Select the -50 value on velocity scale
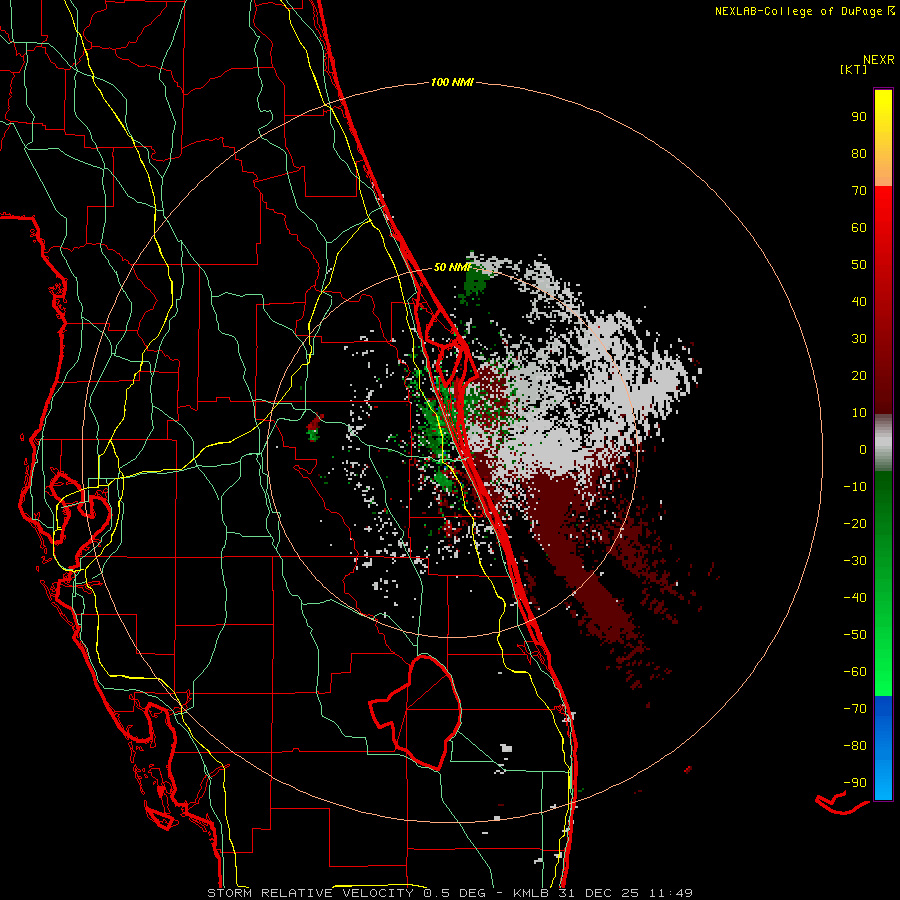The width and height of the screenshot is (900, 900). (855, 635)
